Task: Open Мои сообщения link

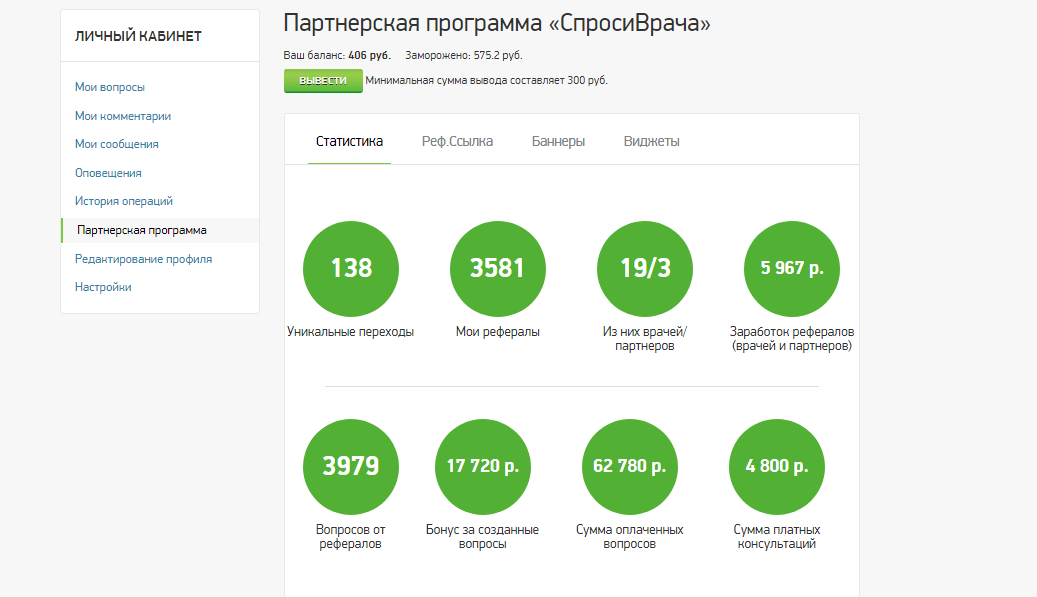Action: pos(116,144)
